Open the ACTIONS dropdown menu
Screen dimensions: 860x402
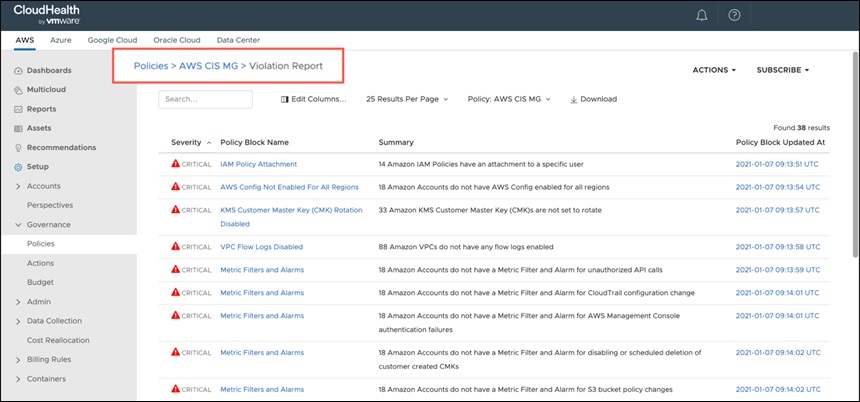[x=714, y=70]
